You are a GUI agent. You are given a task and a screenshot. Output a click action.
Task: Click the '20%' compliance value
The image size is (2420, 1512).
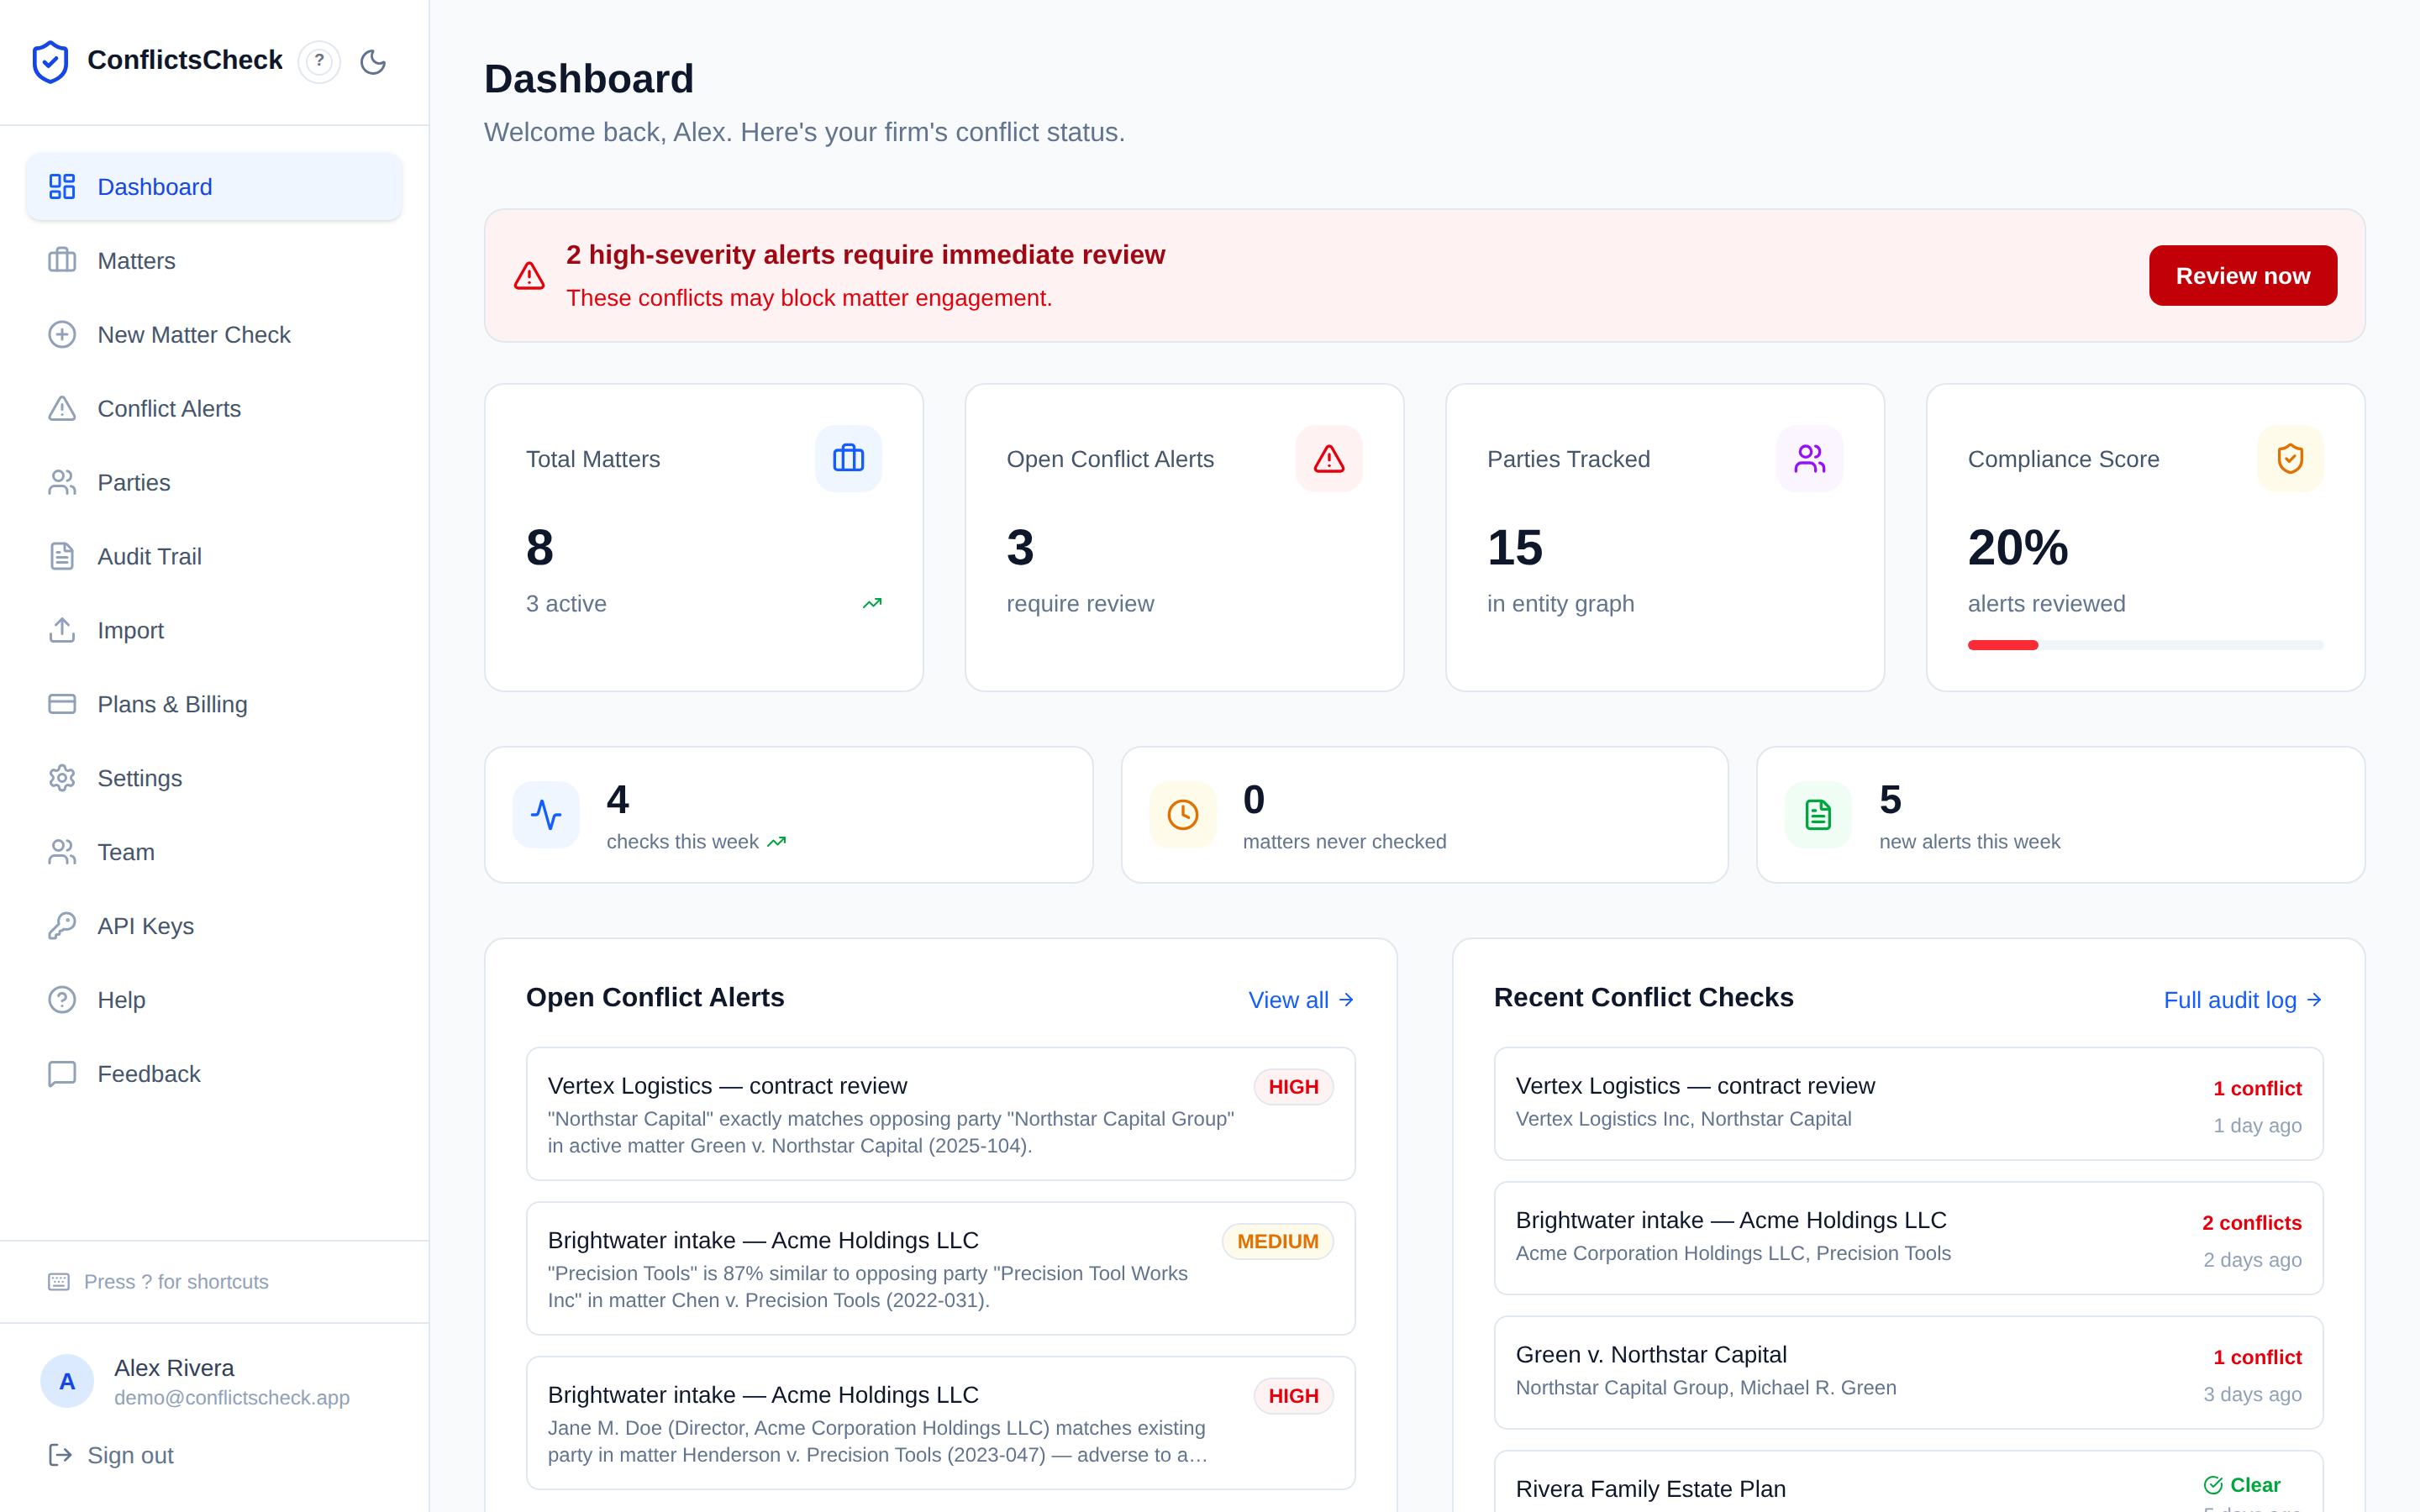2018,547
